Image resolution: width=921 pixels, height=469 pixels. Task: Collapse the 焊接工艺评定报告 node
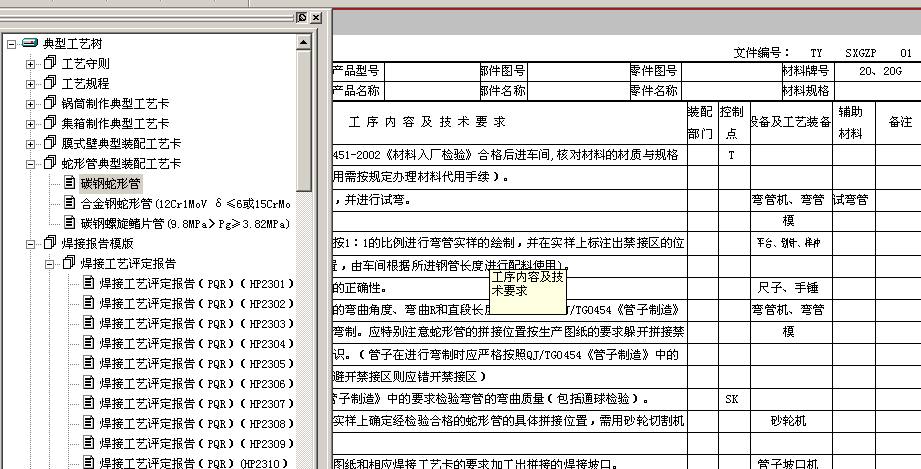coord(49,264)
